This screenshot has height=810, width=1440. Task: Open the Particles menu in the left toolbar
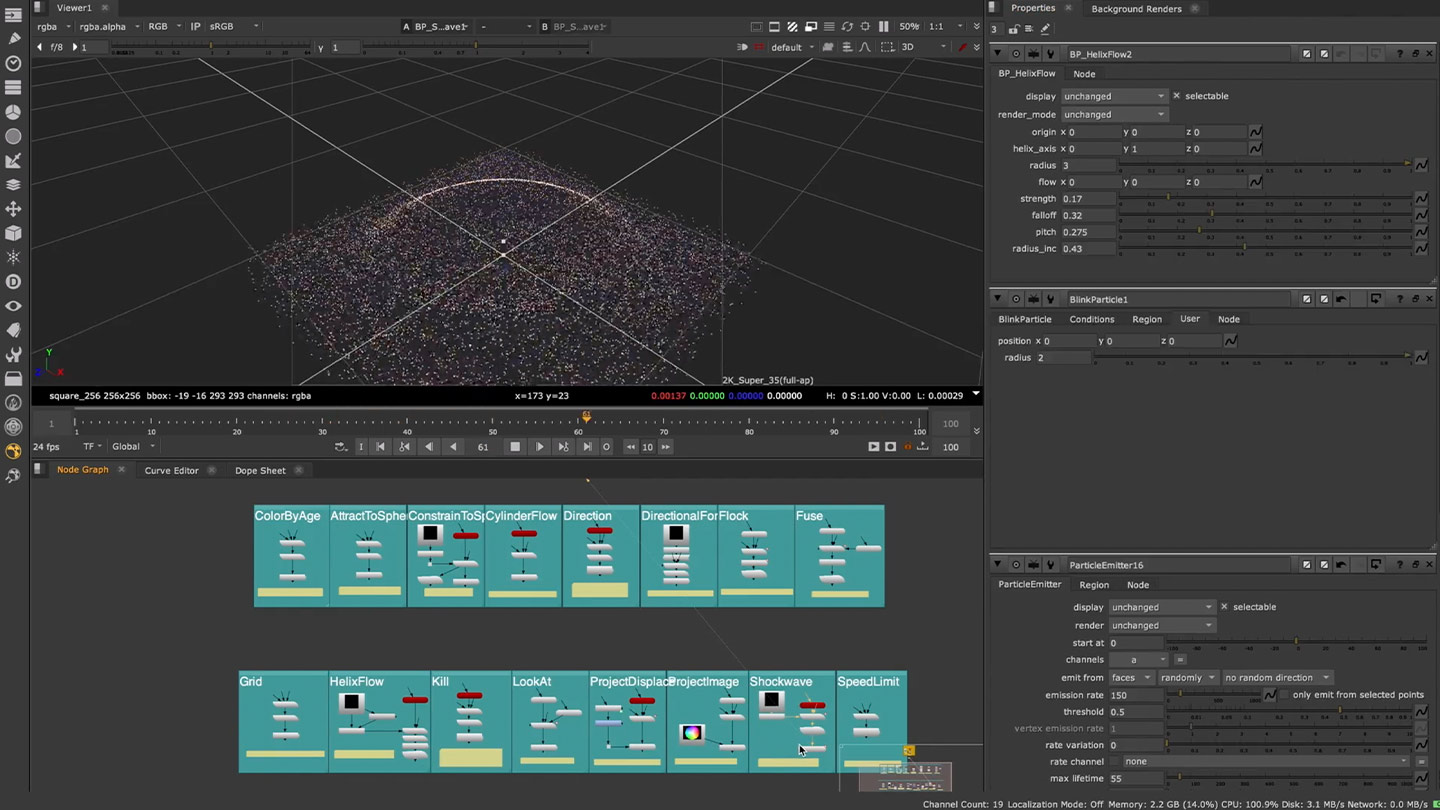tap(13, 257)
